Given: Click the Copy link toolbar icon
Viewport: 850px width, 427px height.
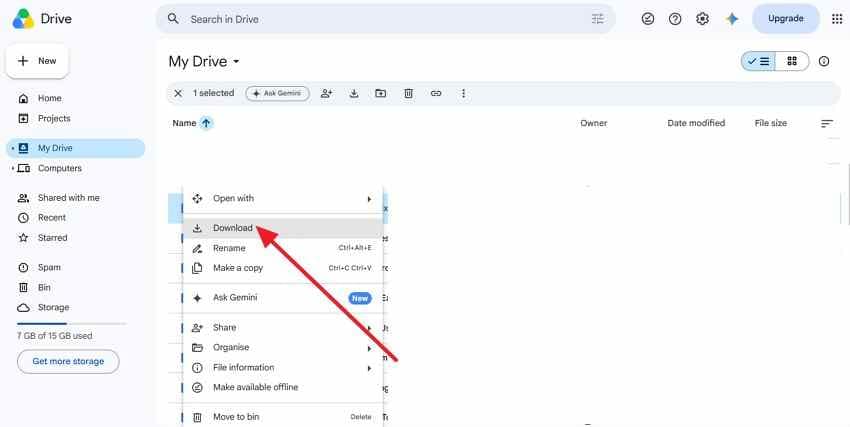Looking at the screenshot, I should click(436, 93).
